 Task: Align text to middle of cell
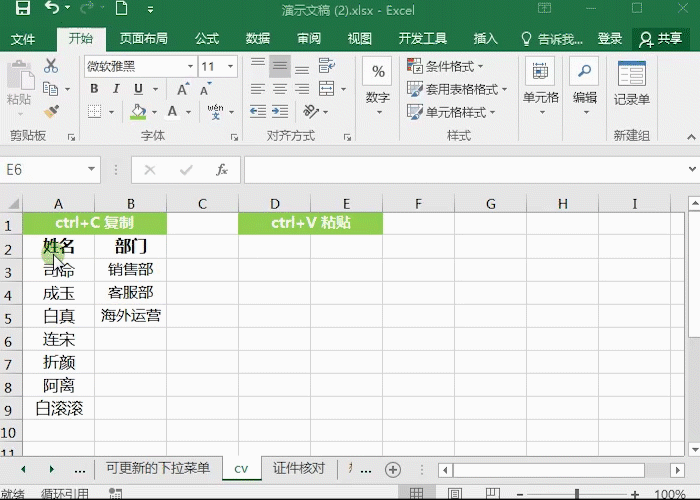click(x=280, y=66)
